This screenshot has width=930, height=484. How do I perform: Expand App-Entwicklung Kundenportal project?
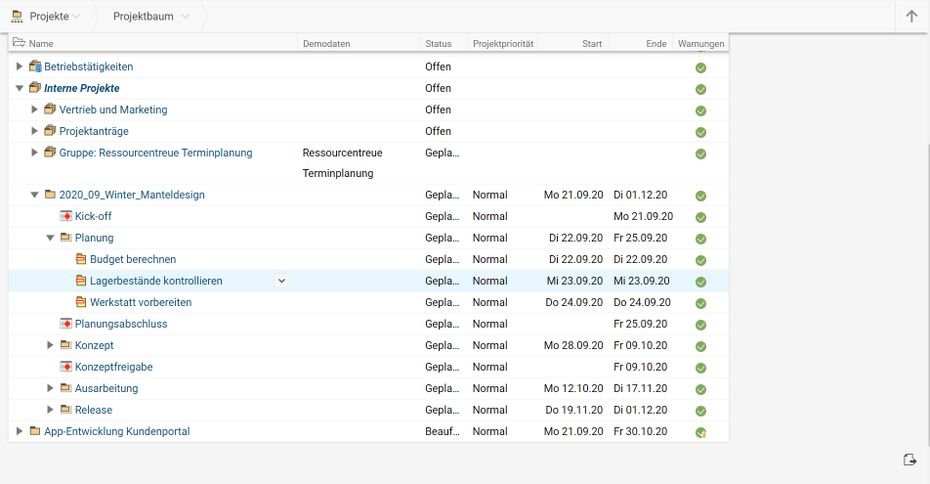coord(20,431)
